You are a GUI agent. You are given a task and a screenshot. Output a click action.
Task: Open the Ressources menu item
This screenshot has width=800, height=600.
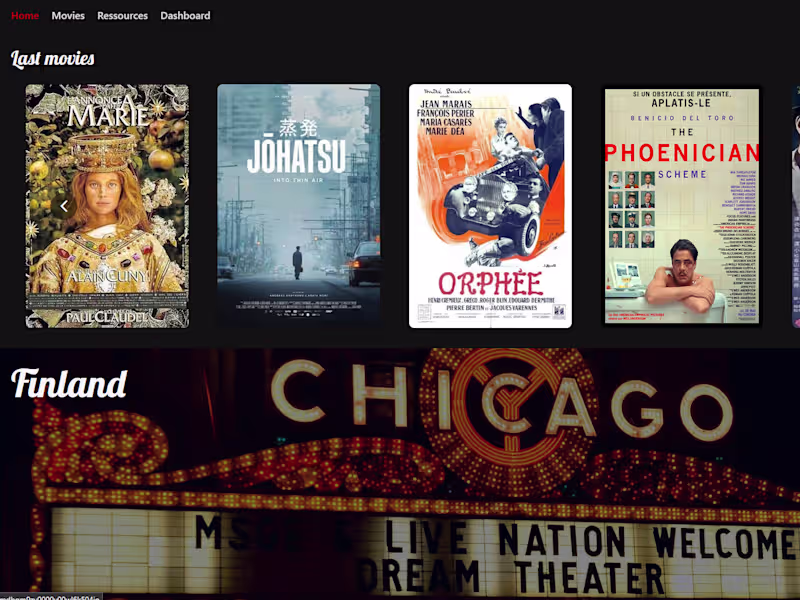tap(122, 16)
